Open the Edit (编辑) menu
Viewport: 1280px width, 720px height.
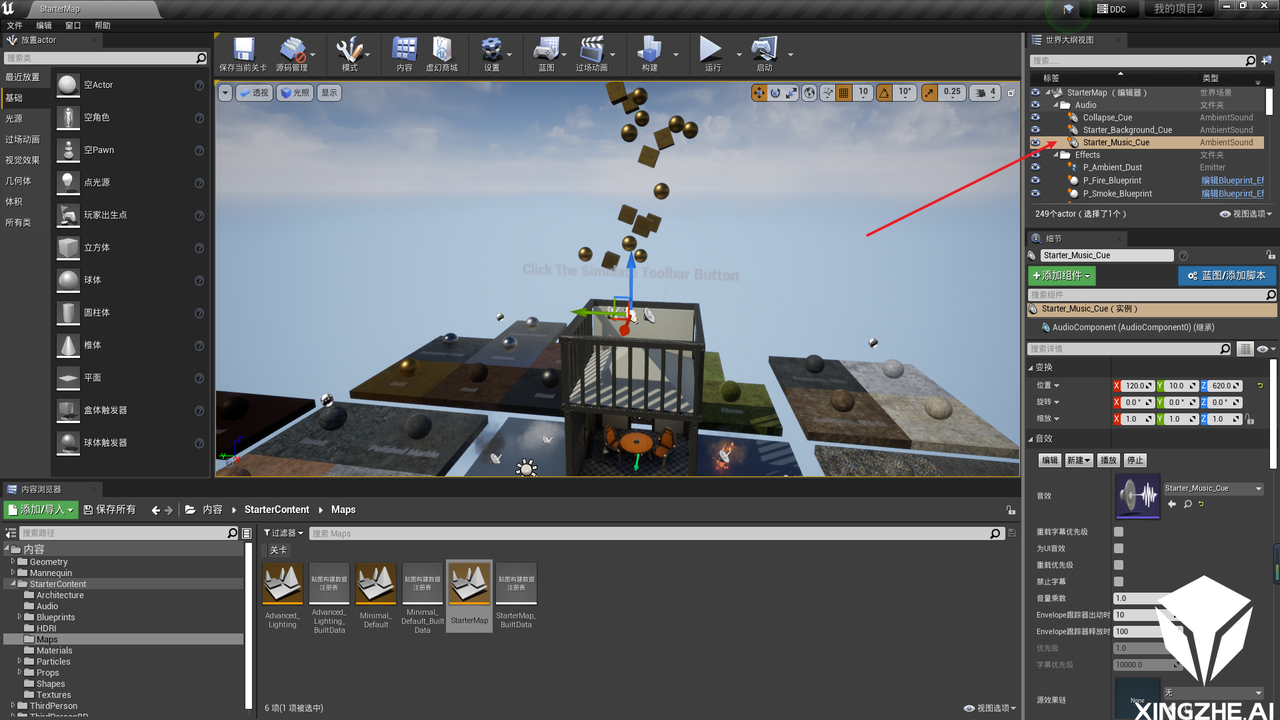click(44, 25)
